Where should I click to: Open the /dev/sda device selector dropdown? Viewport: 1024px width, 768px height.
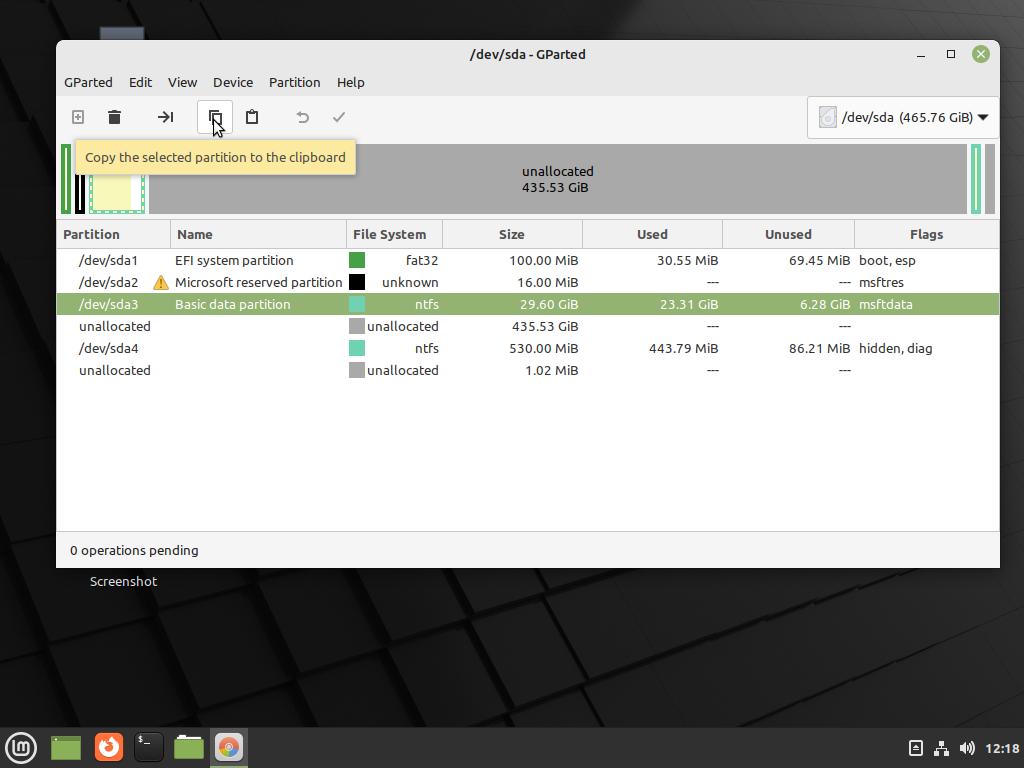(902, 117)
